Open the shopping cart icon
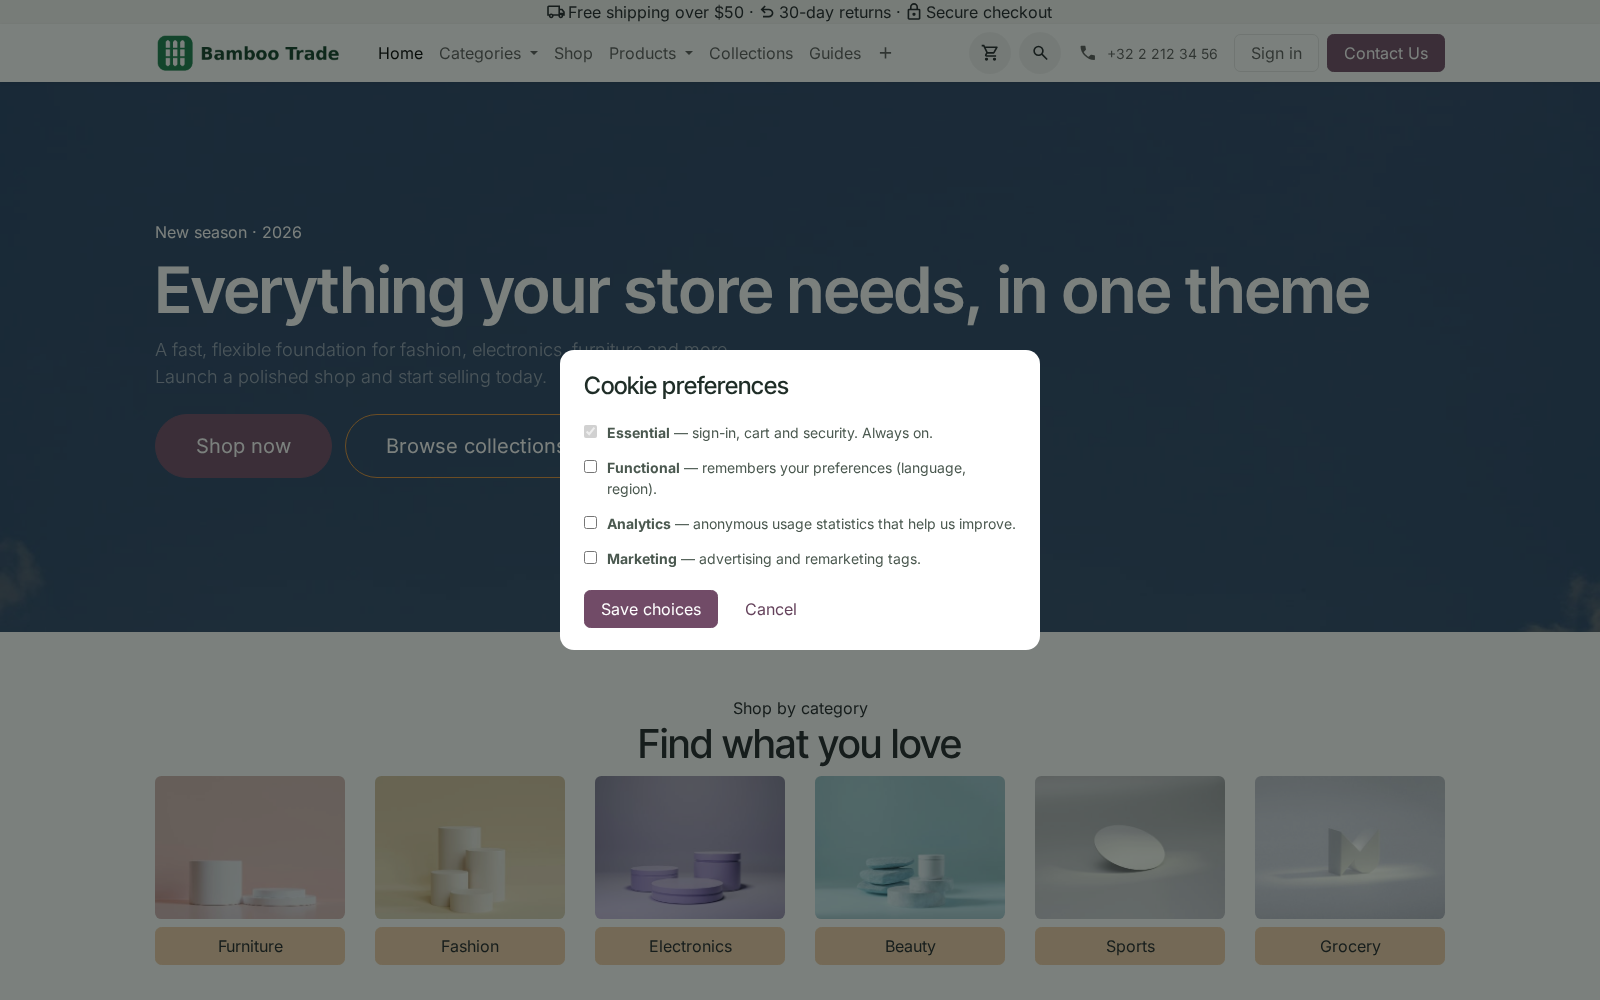 point(990,53)
